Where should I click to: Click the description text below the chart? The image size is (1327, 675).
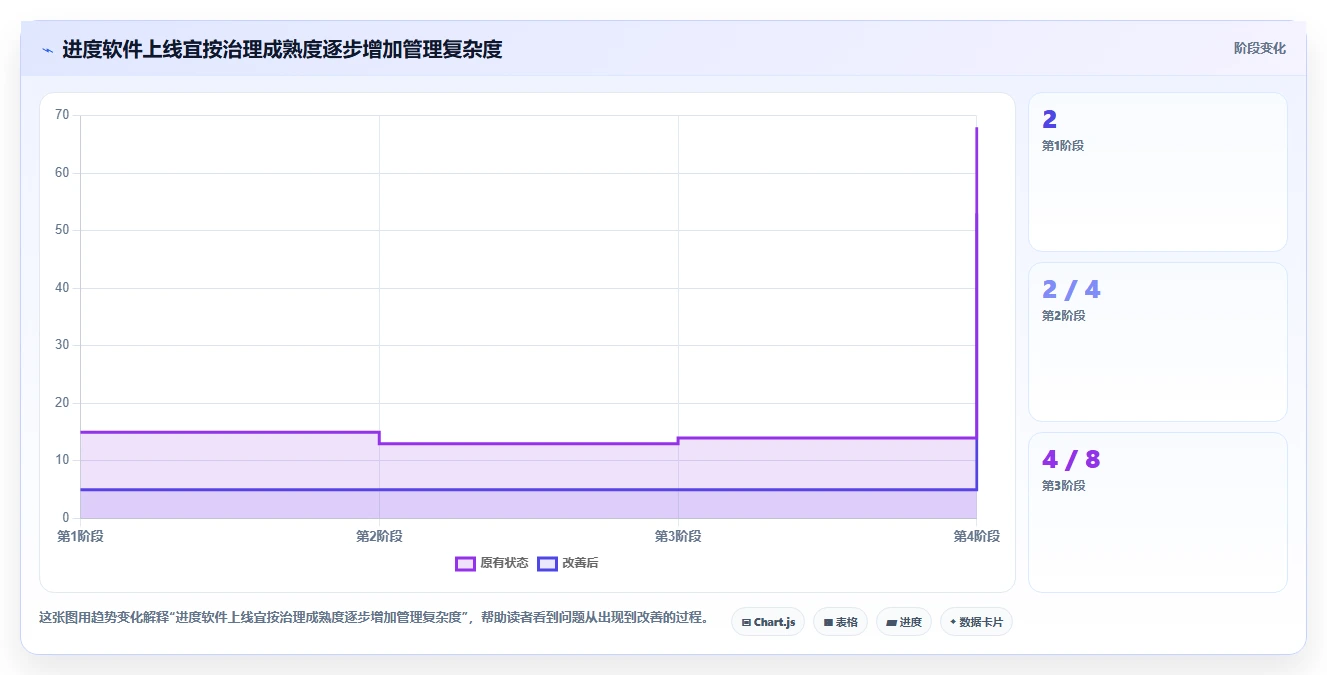(x=374, y=617)
